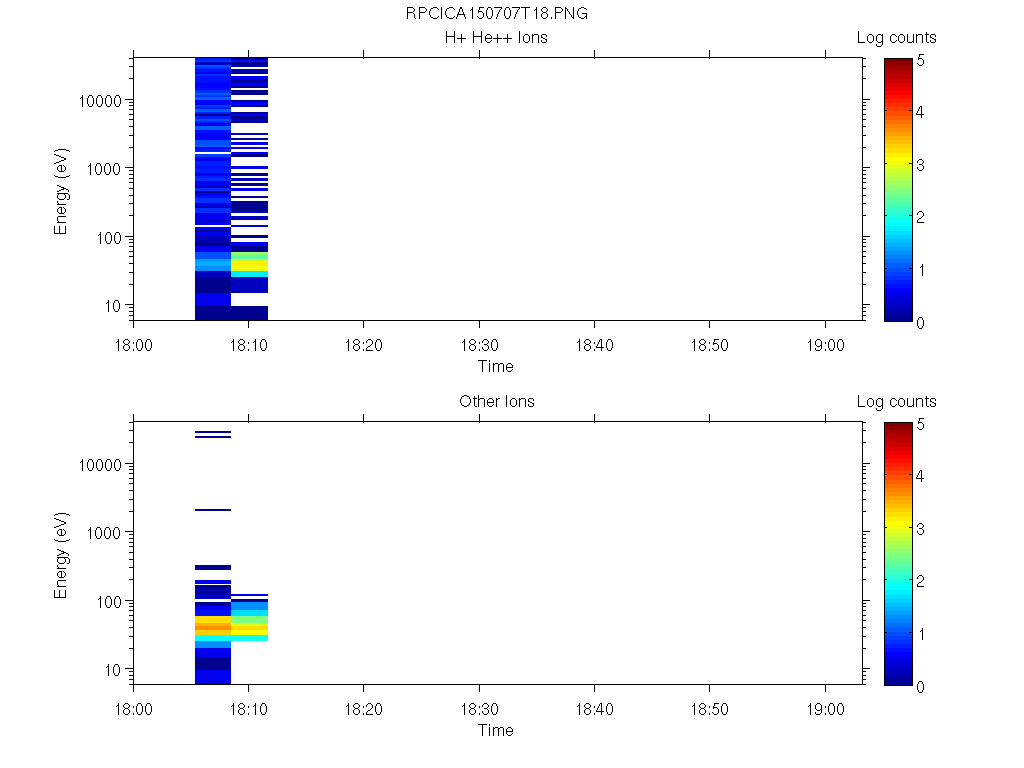1024x768 pixels.
Task: Click value 2 on Other Ions colorbar scale
Action: (920, 581)
